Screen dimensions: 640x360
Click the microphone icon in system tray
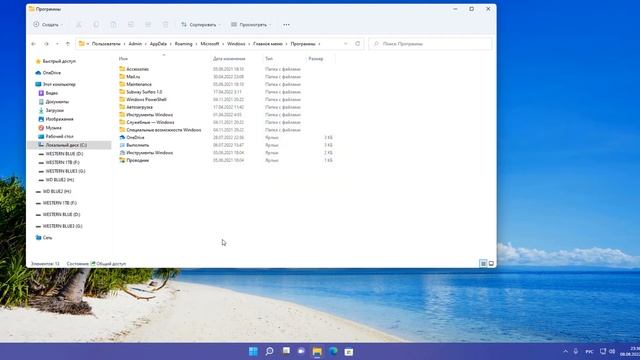point(576,351)
